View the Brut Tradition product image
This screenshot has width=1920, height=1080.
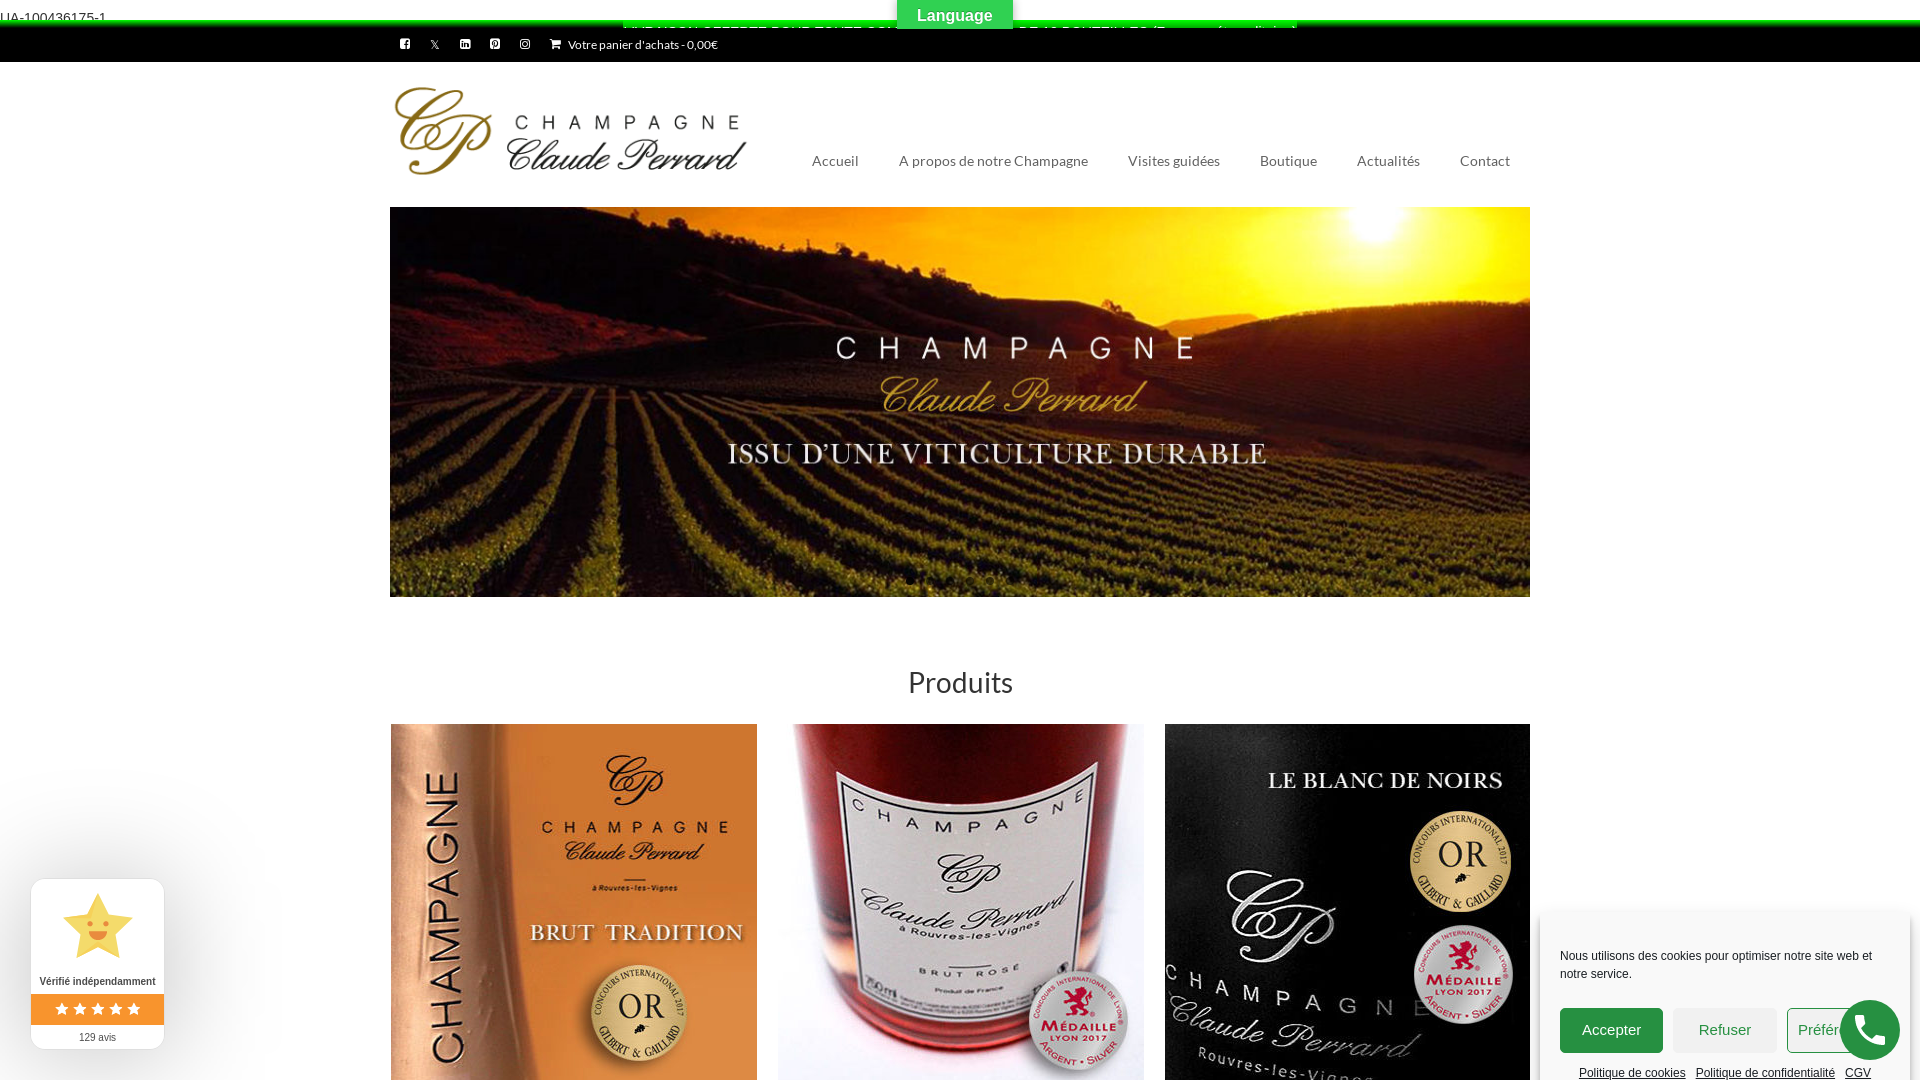574,902
